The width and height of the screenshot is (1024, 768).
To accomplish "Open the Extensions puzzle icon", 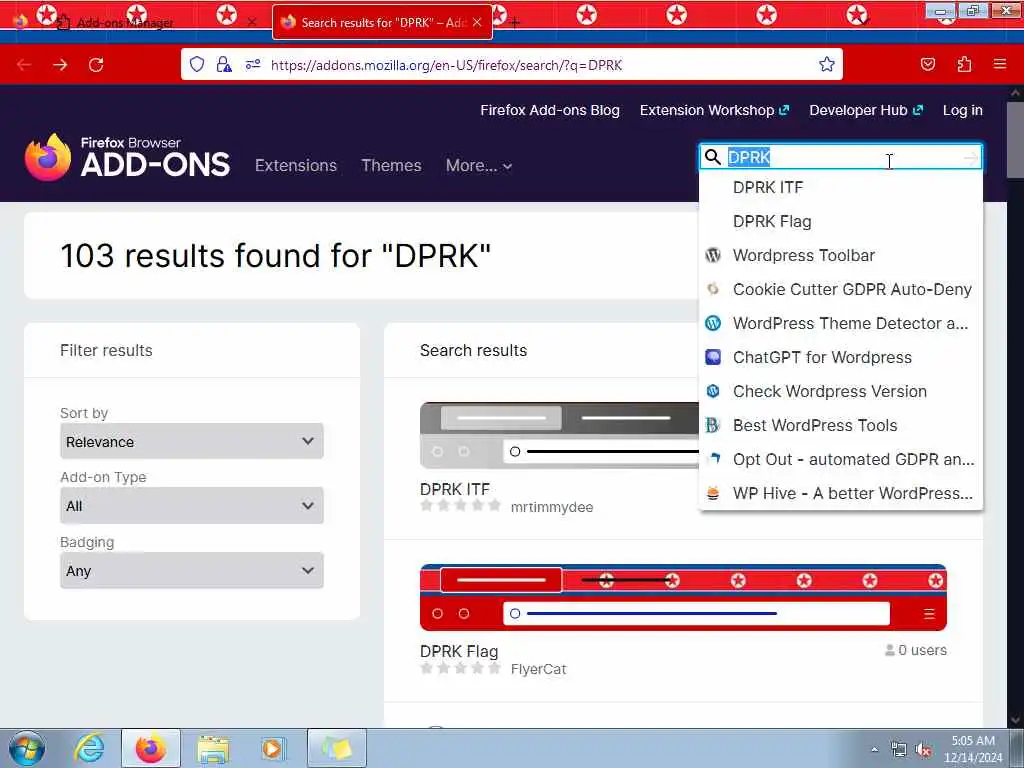I will 964,64.
